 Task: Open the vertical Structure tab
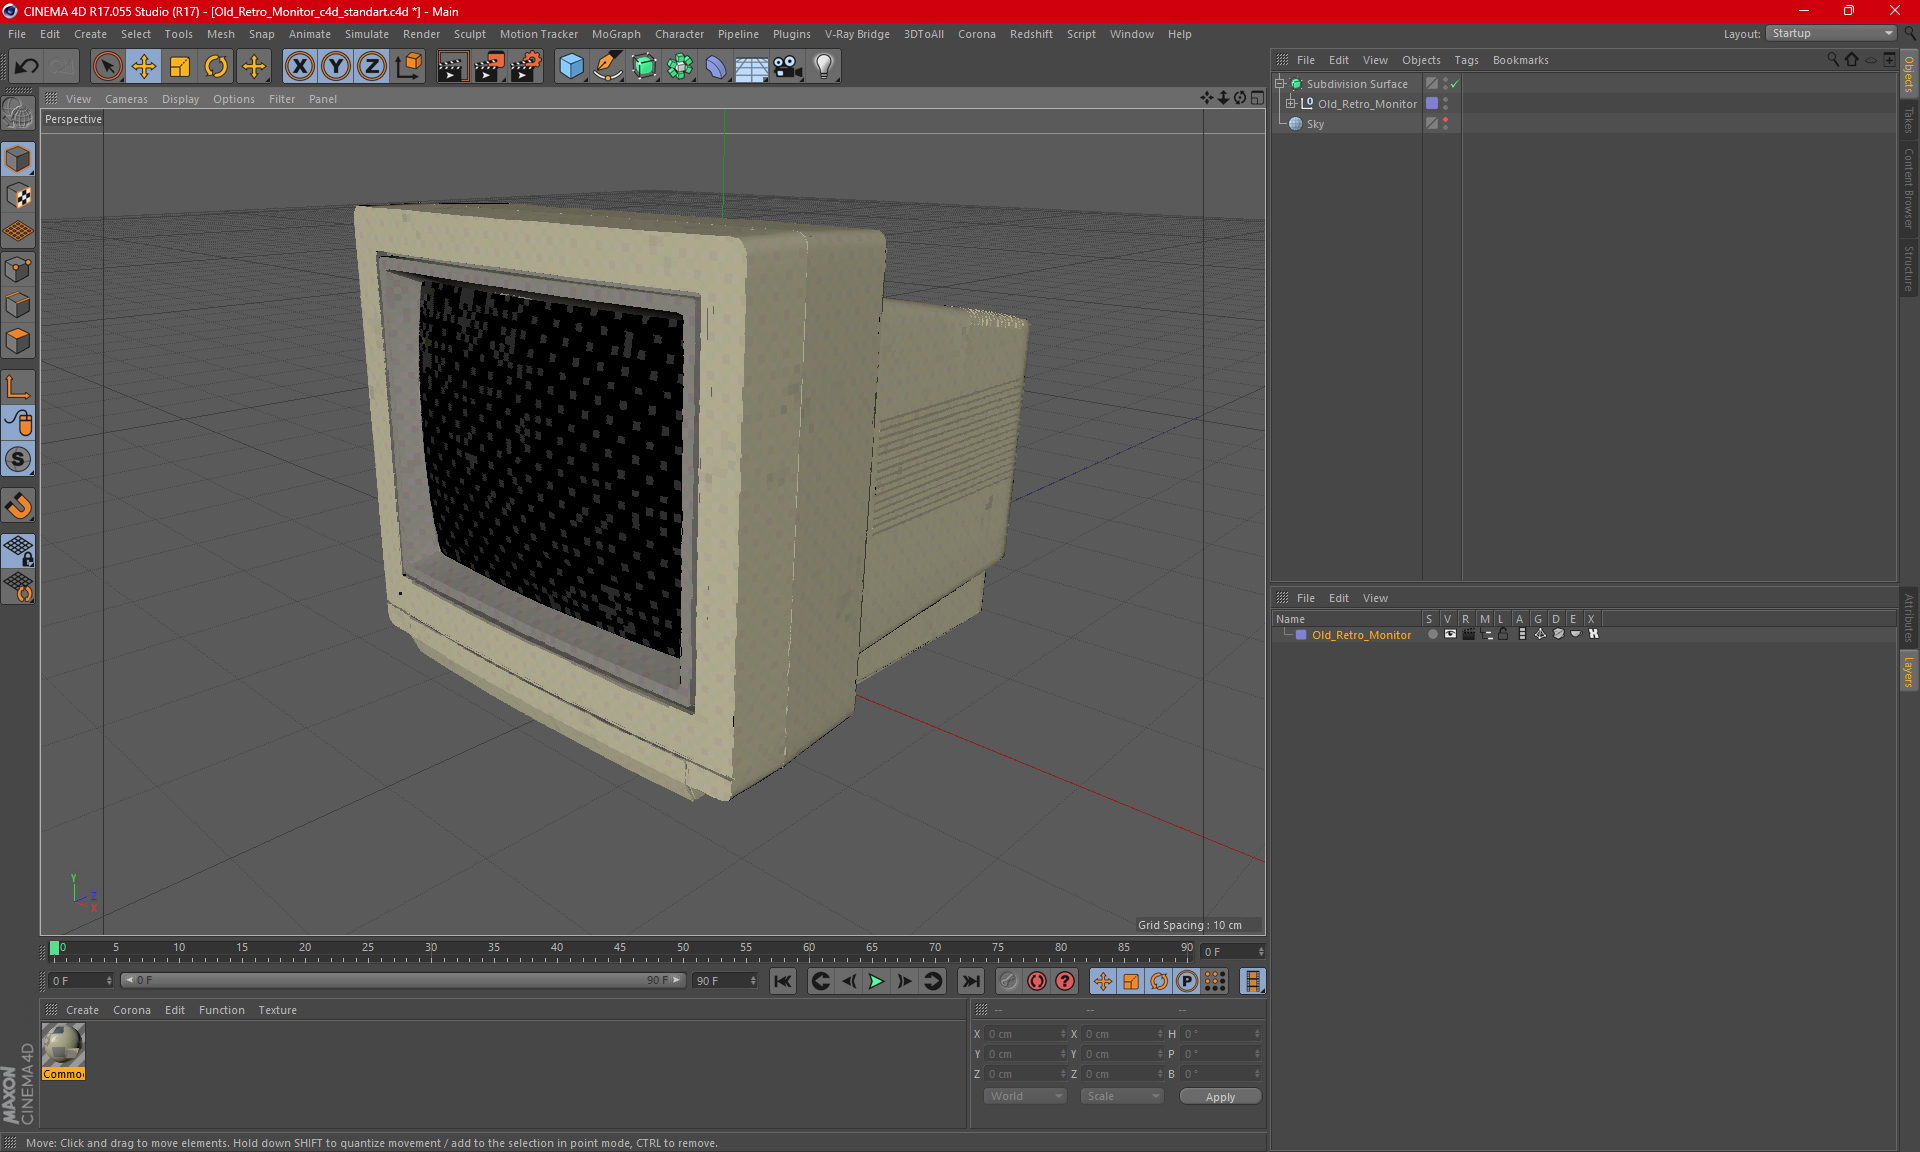click(x=1908, y=268)
